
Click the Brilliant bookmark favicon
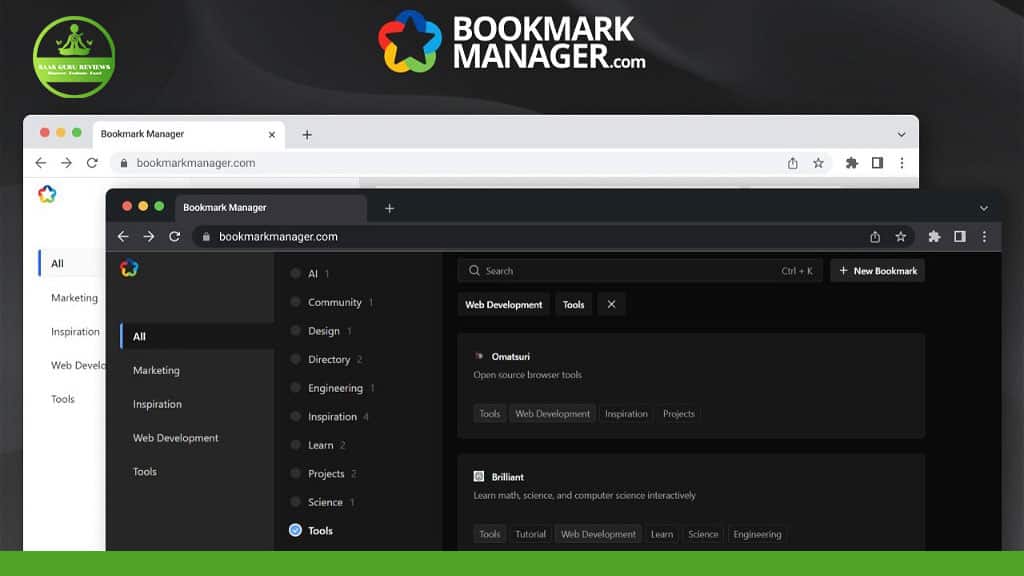pyautogui.click(x=479, y=476)
